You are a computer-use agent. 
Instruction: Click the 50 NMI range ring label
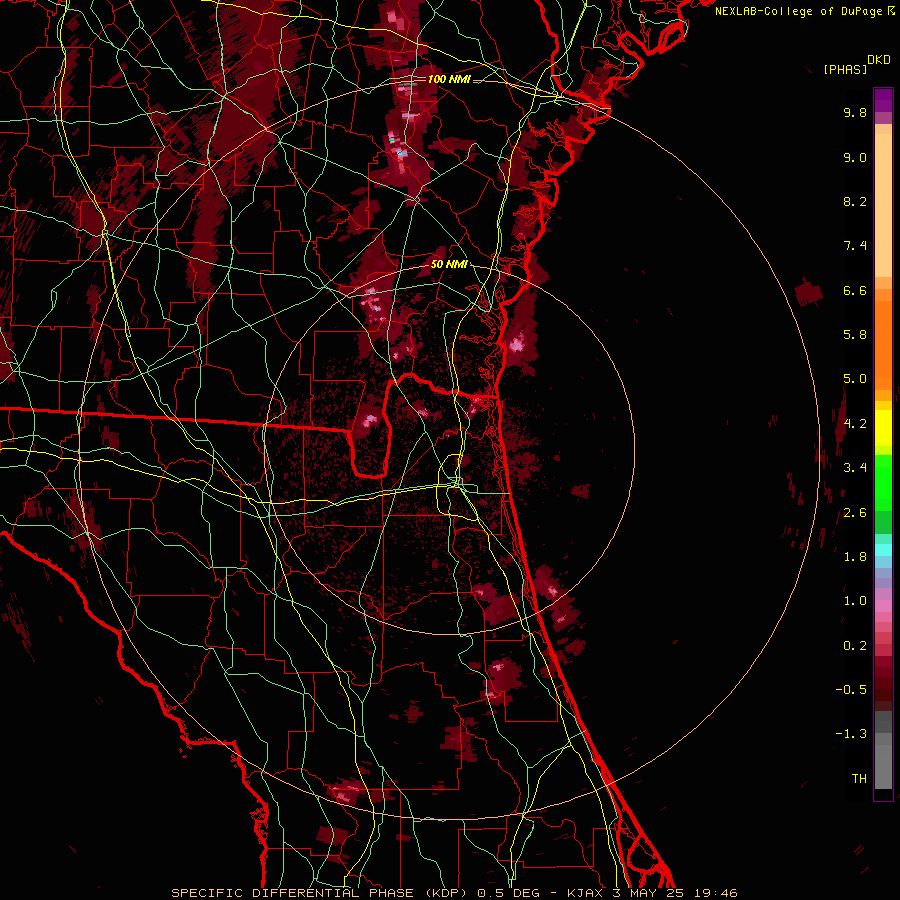point(449,265)
